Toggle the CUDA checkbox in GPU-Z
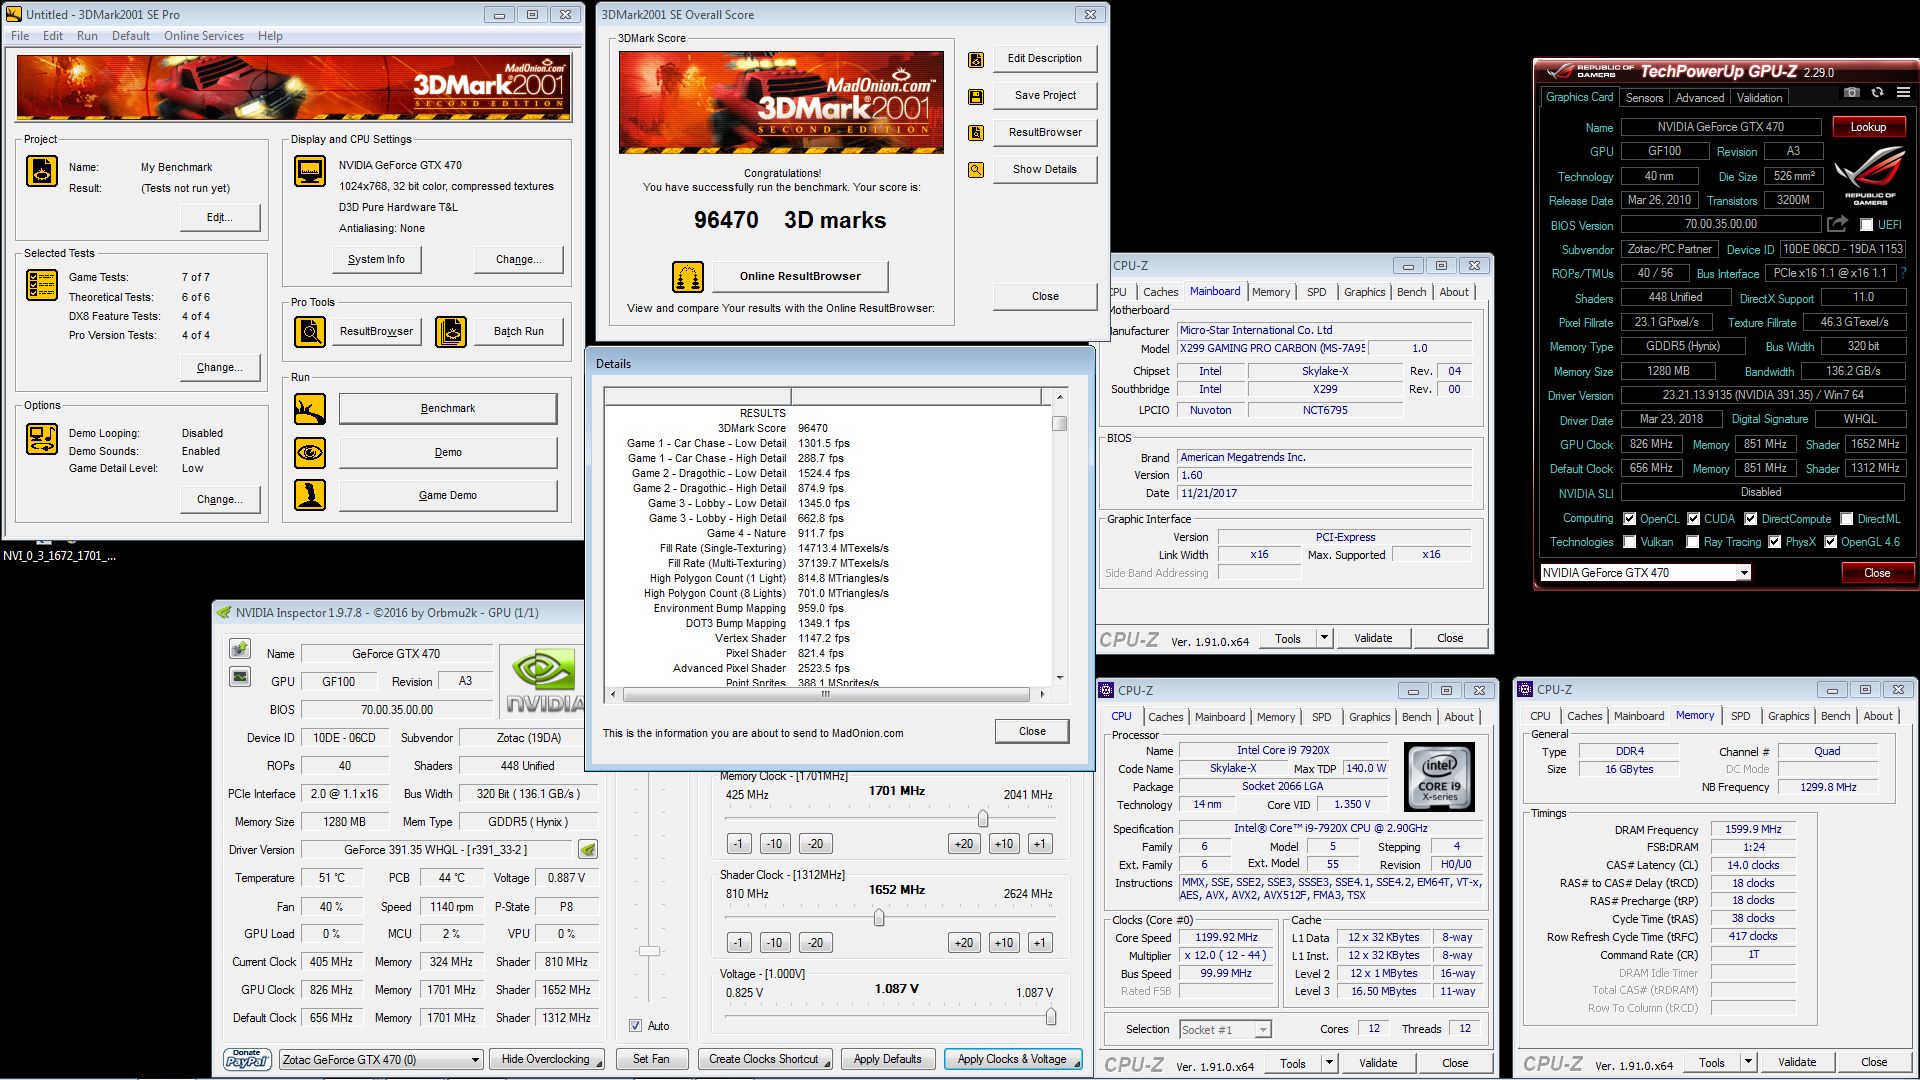 1694,519
